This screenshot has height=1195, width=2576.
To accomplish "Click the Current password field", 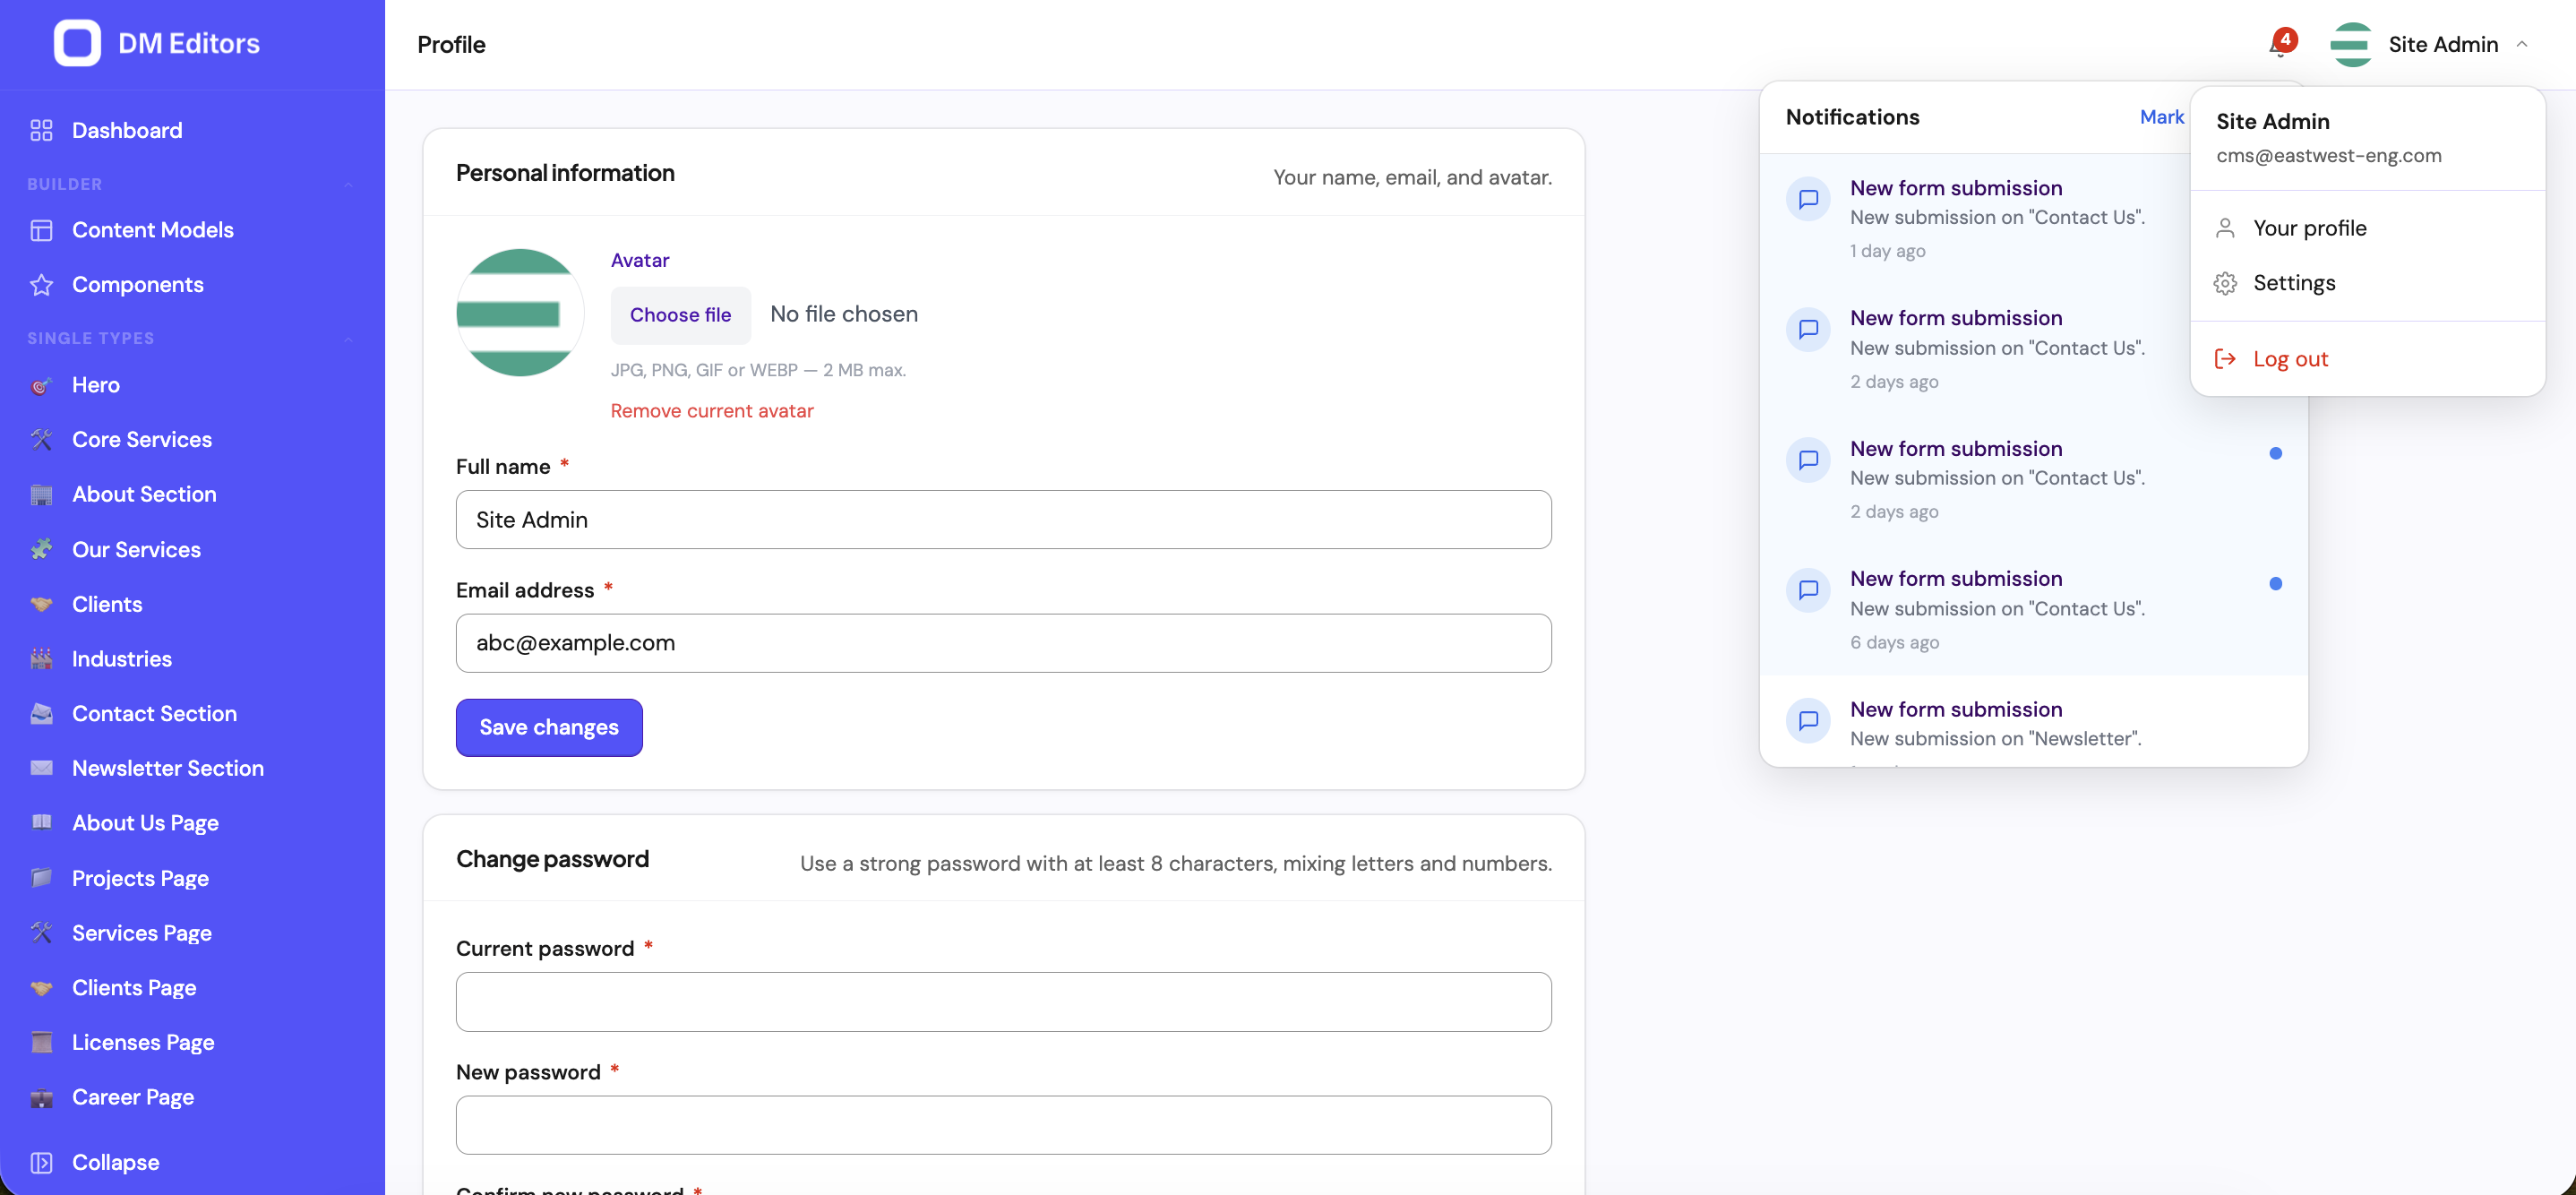I will (1003, 1001).
